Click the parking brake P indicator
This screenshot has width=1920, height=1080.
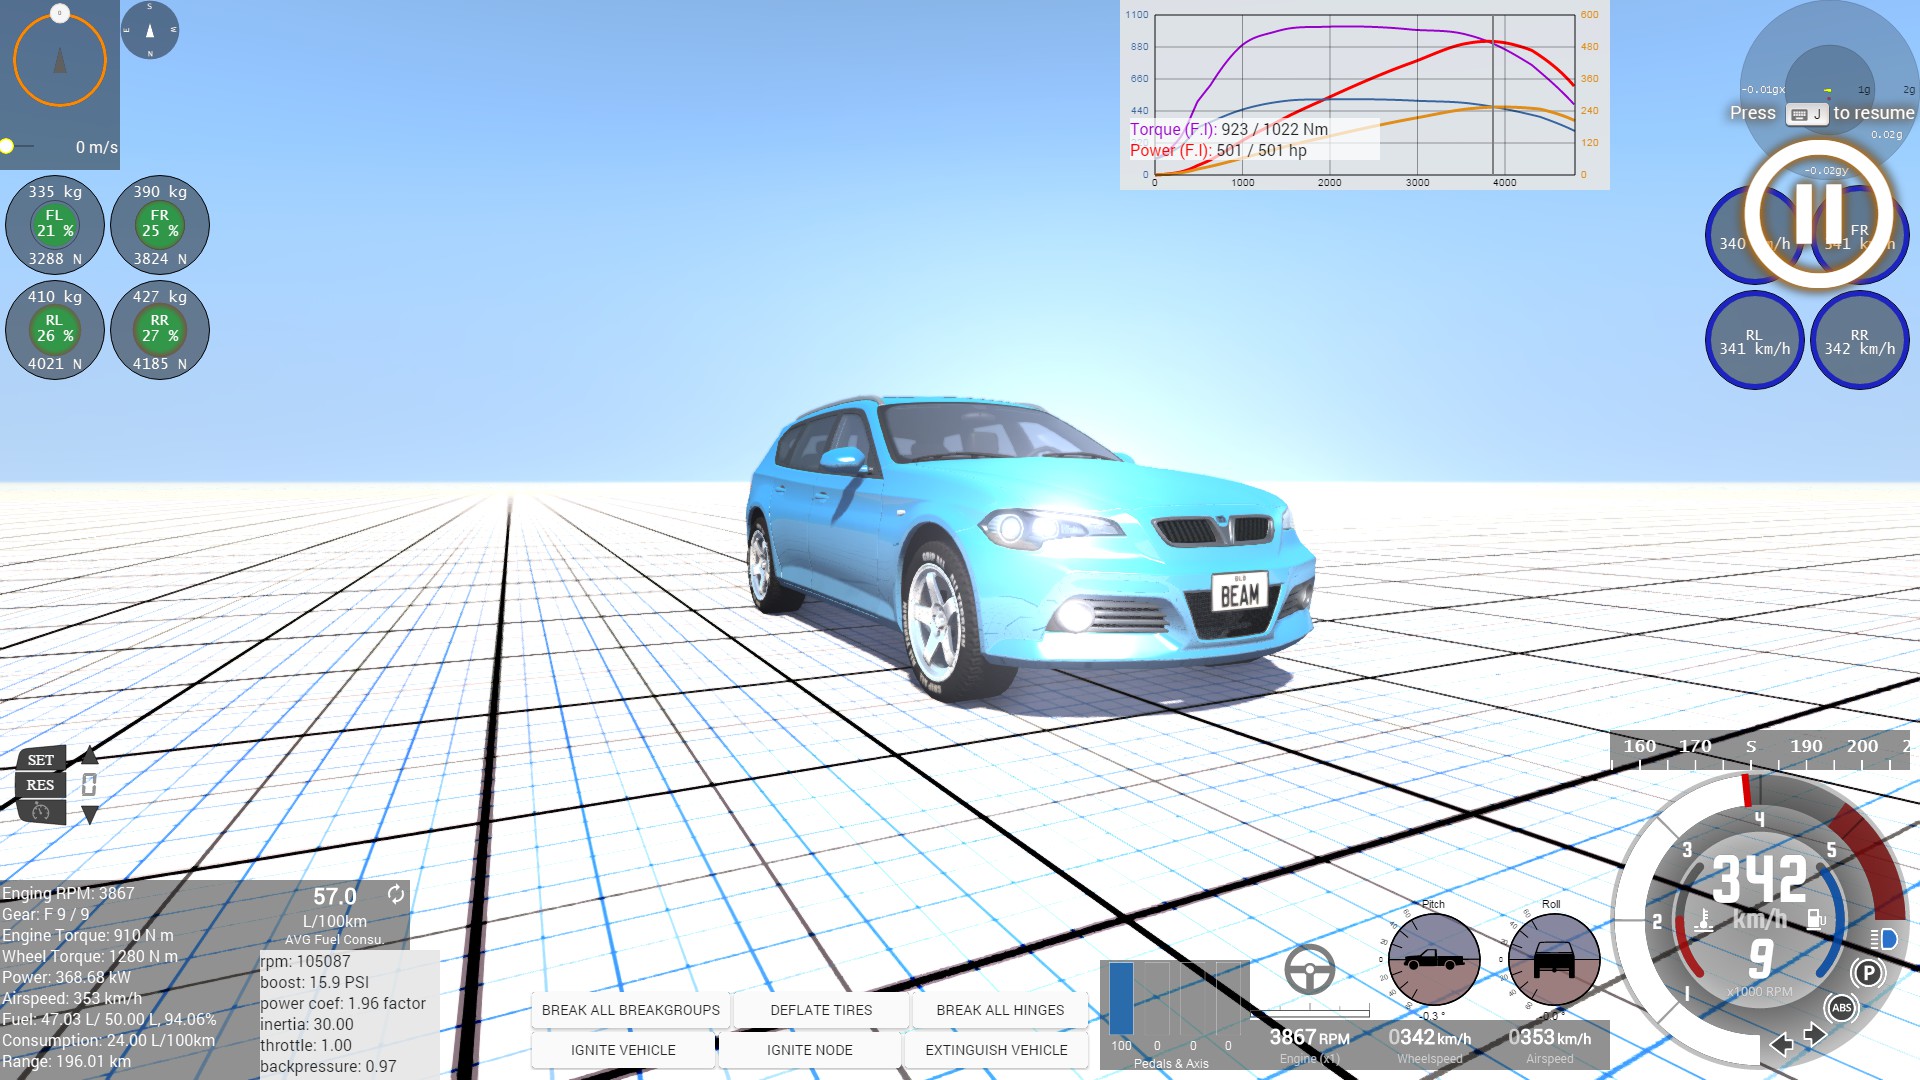click(1867, 973)
